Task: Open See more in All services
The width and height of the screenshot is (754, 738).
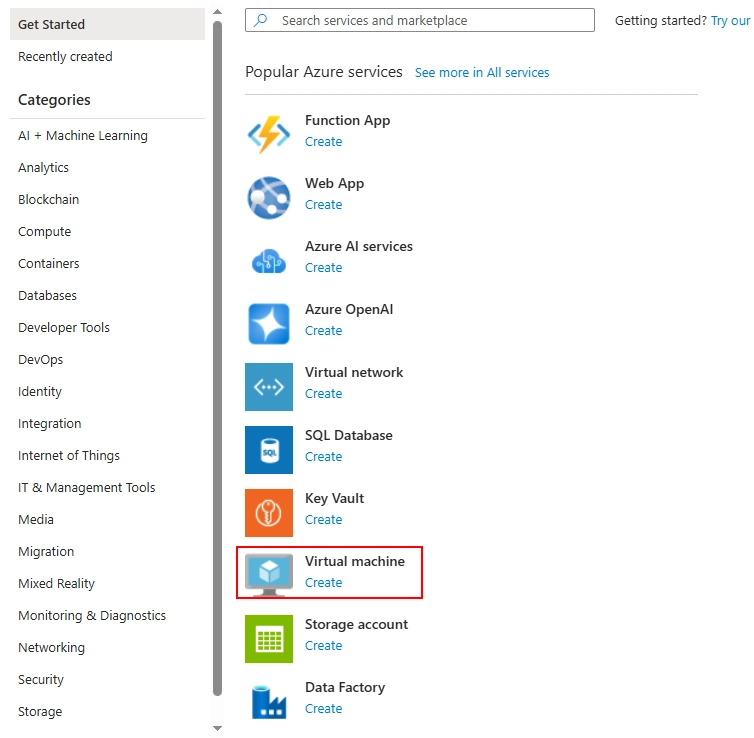Action: click(482, 72)
